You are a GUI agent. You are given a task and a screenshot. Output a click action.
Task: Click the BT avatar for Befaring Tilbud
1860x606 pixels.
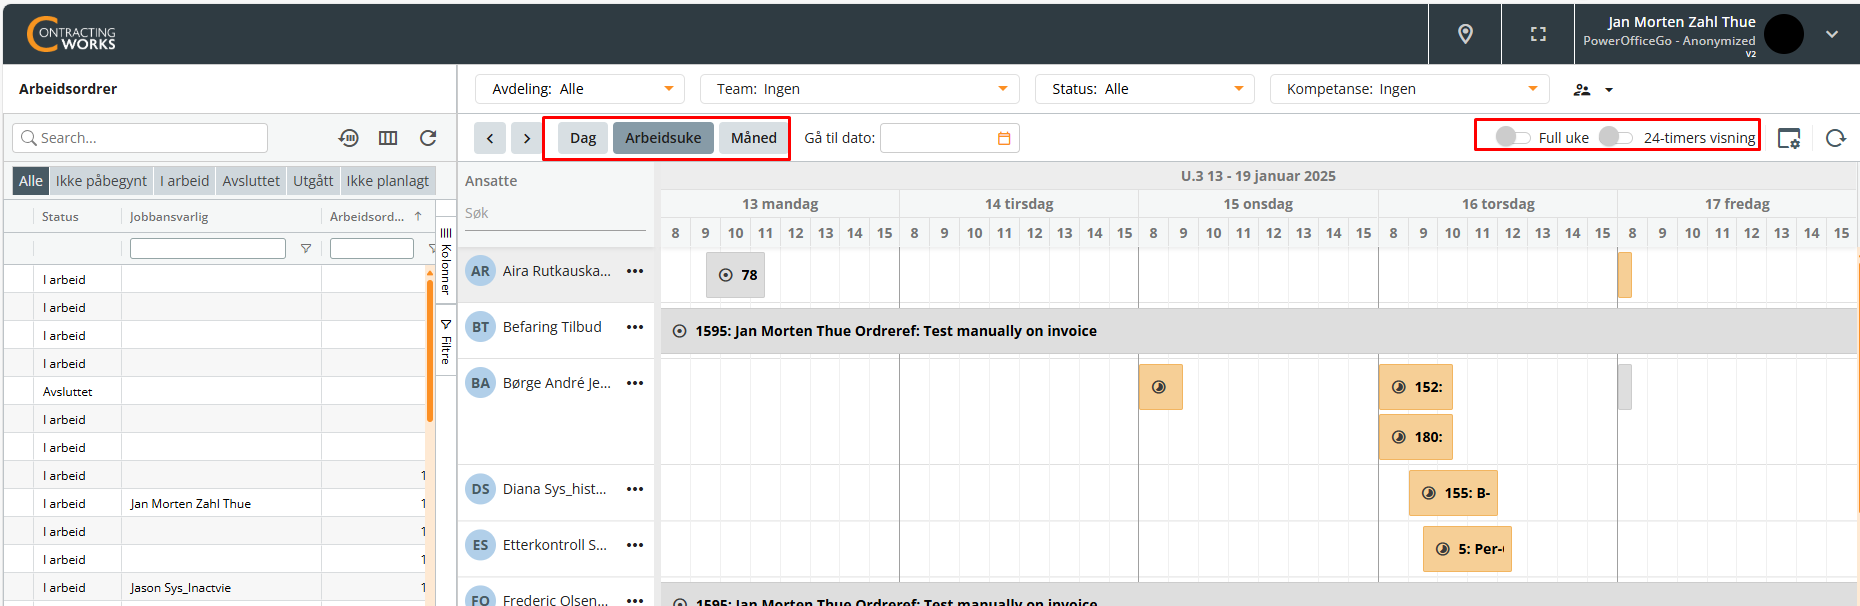481,327
